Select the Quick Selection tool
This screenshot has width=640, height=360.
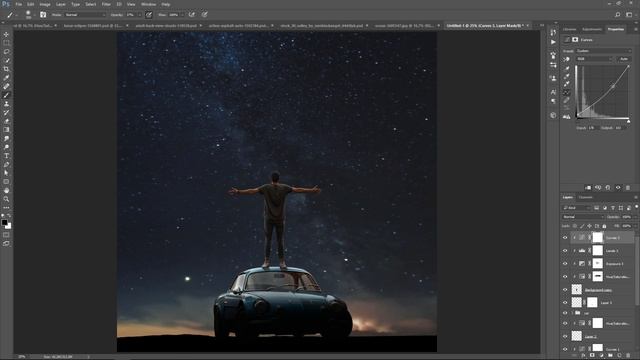point(6,60)
